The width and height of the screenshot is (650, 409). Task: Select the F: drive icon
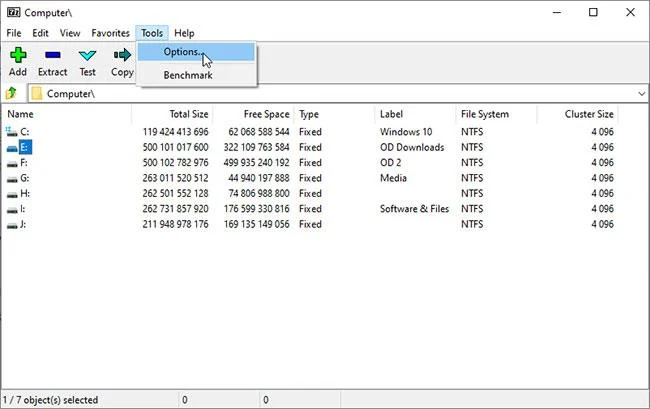[x=12, y=163]
